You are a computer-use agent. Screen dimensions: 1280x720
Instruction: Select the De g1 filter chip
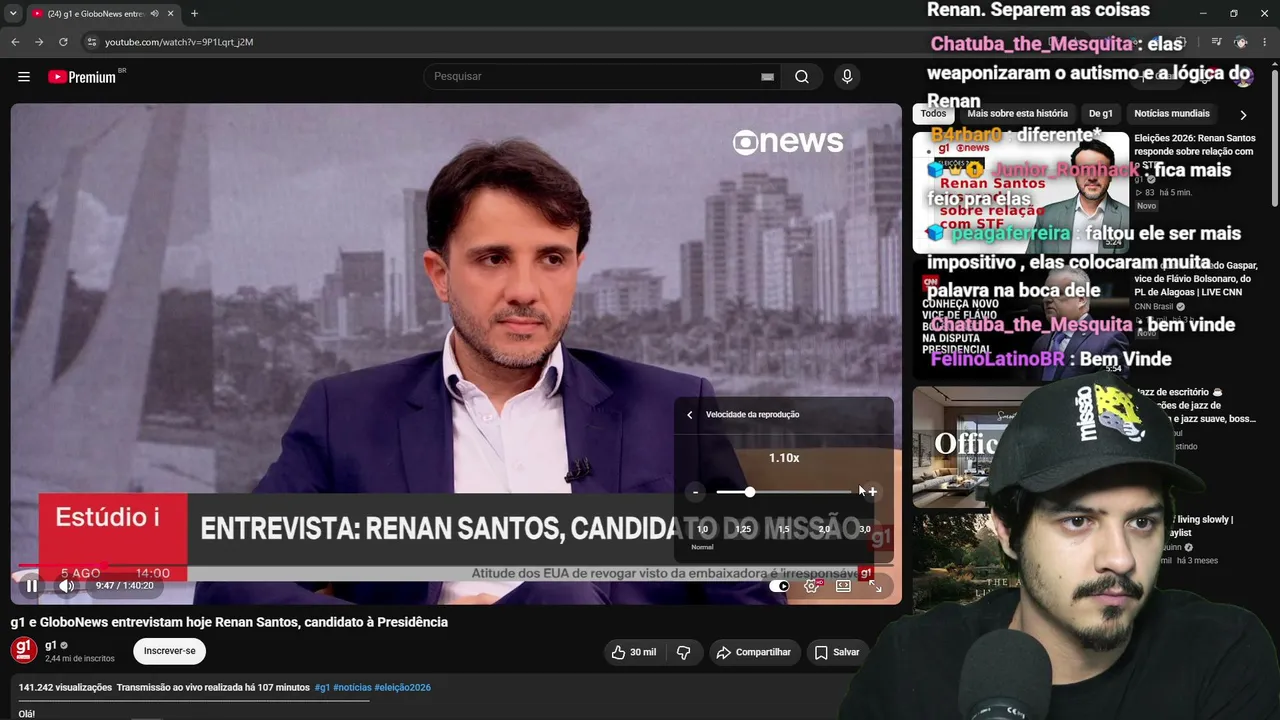[x=1100, y=114]
